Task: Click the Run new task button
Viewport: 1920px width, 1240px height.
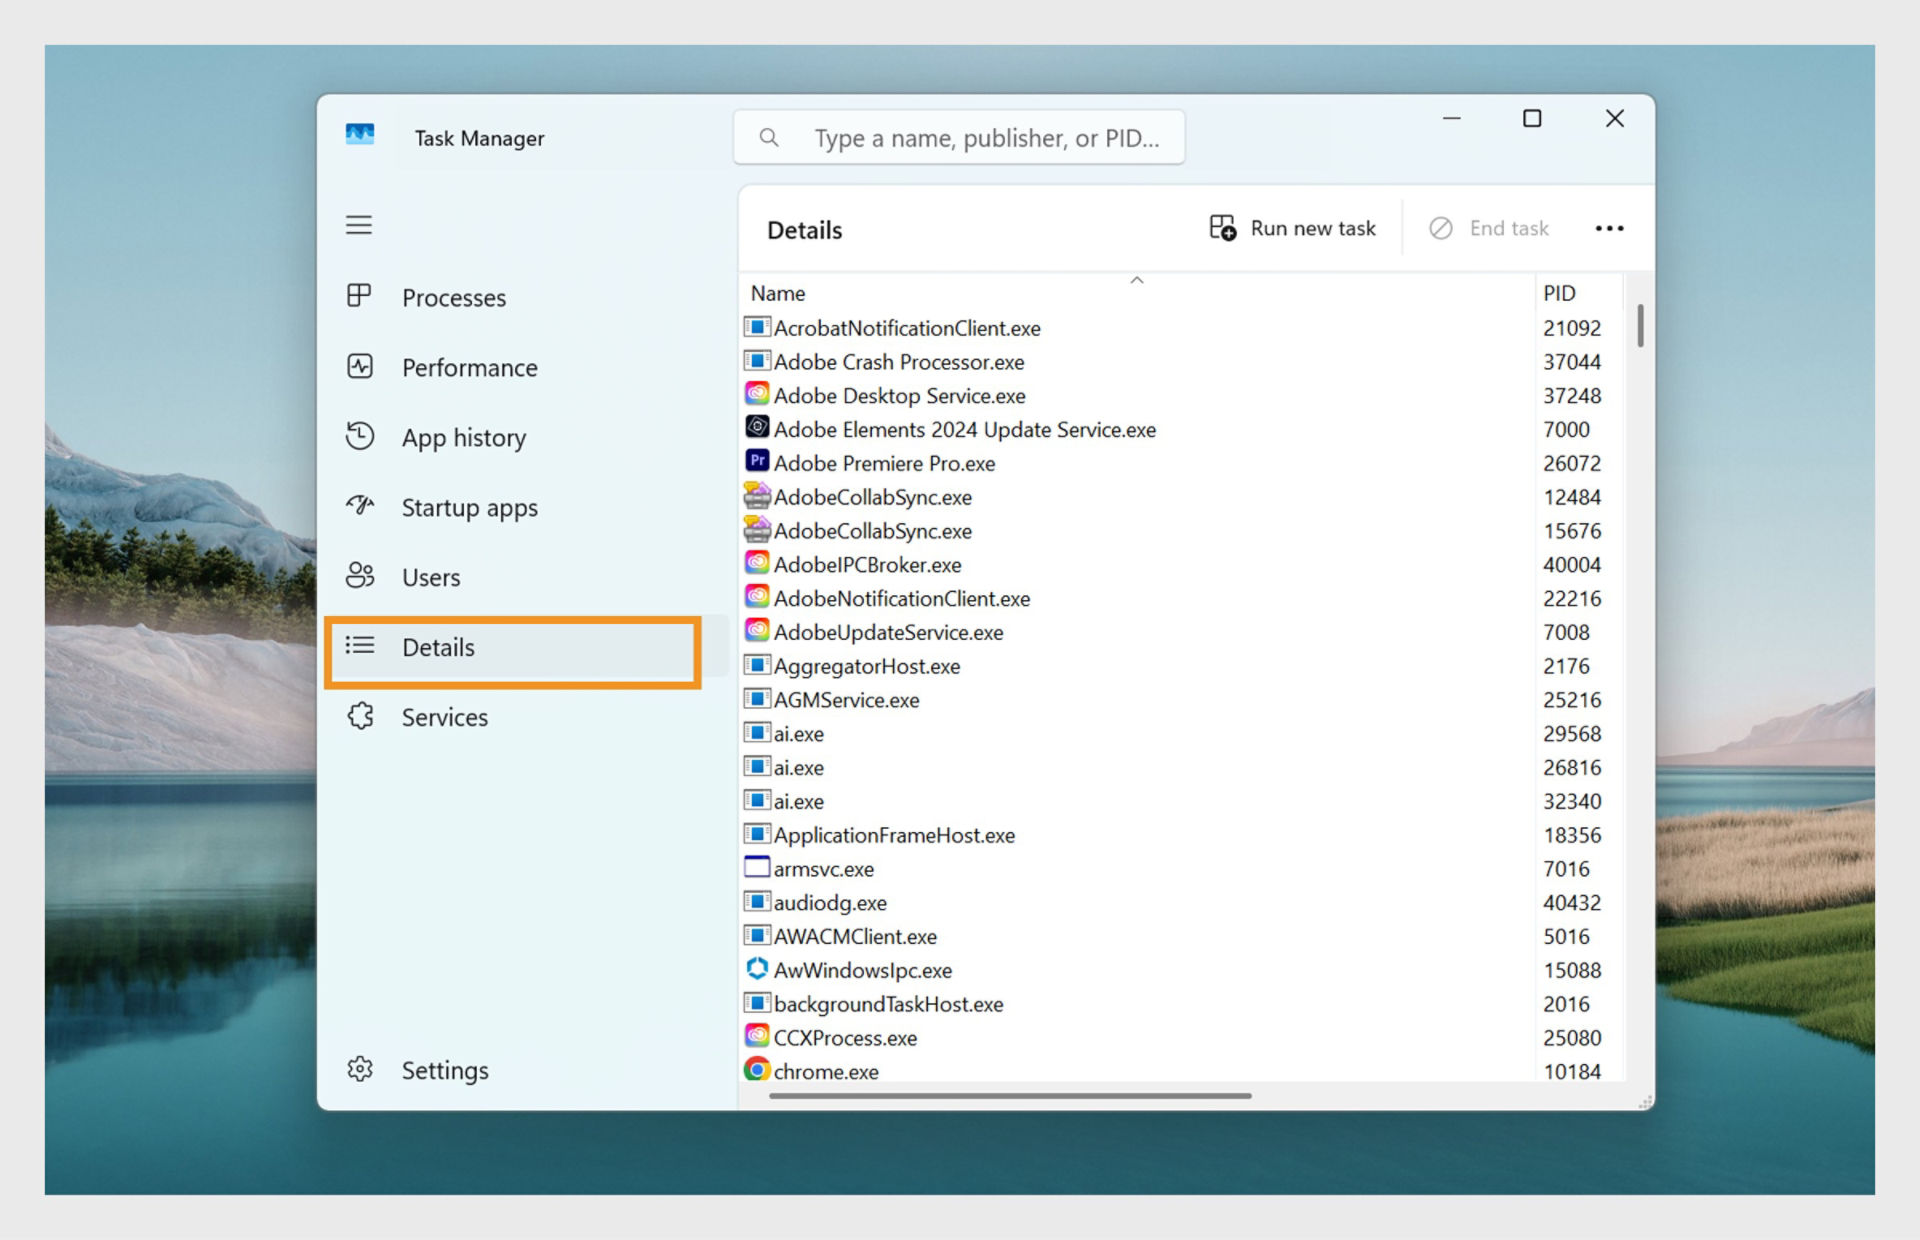Action: [1291, 228]
